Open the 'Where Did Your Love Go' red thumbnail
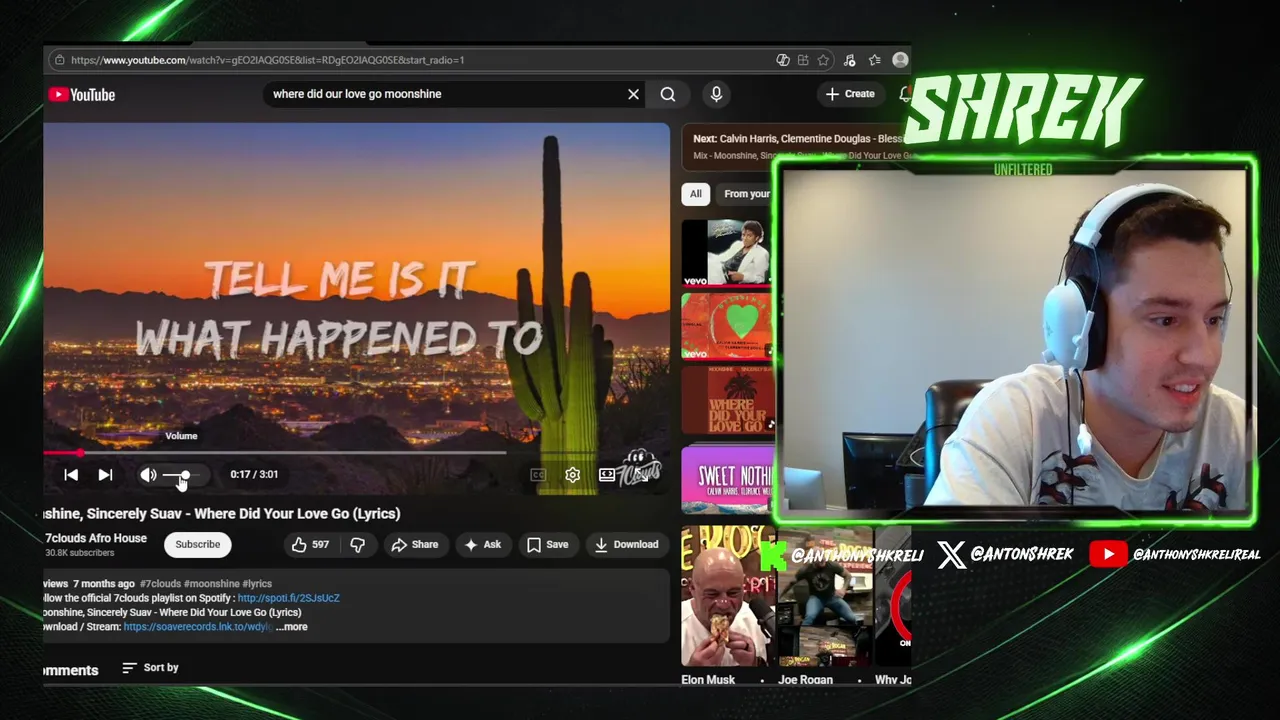The width and height of the screenshot is (1280, 720). point(727,400)
